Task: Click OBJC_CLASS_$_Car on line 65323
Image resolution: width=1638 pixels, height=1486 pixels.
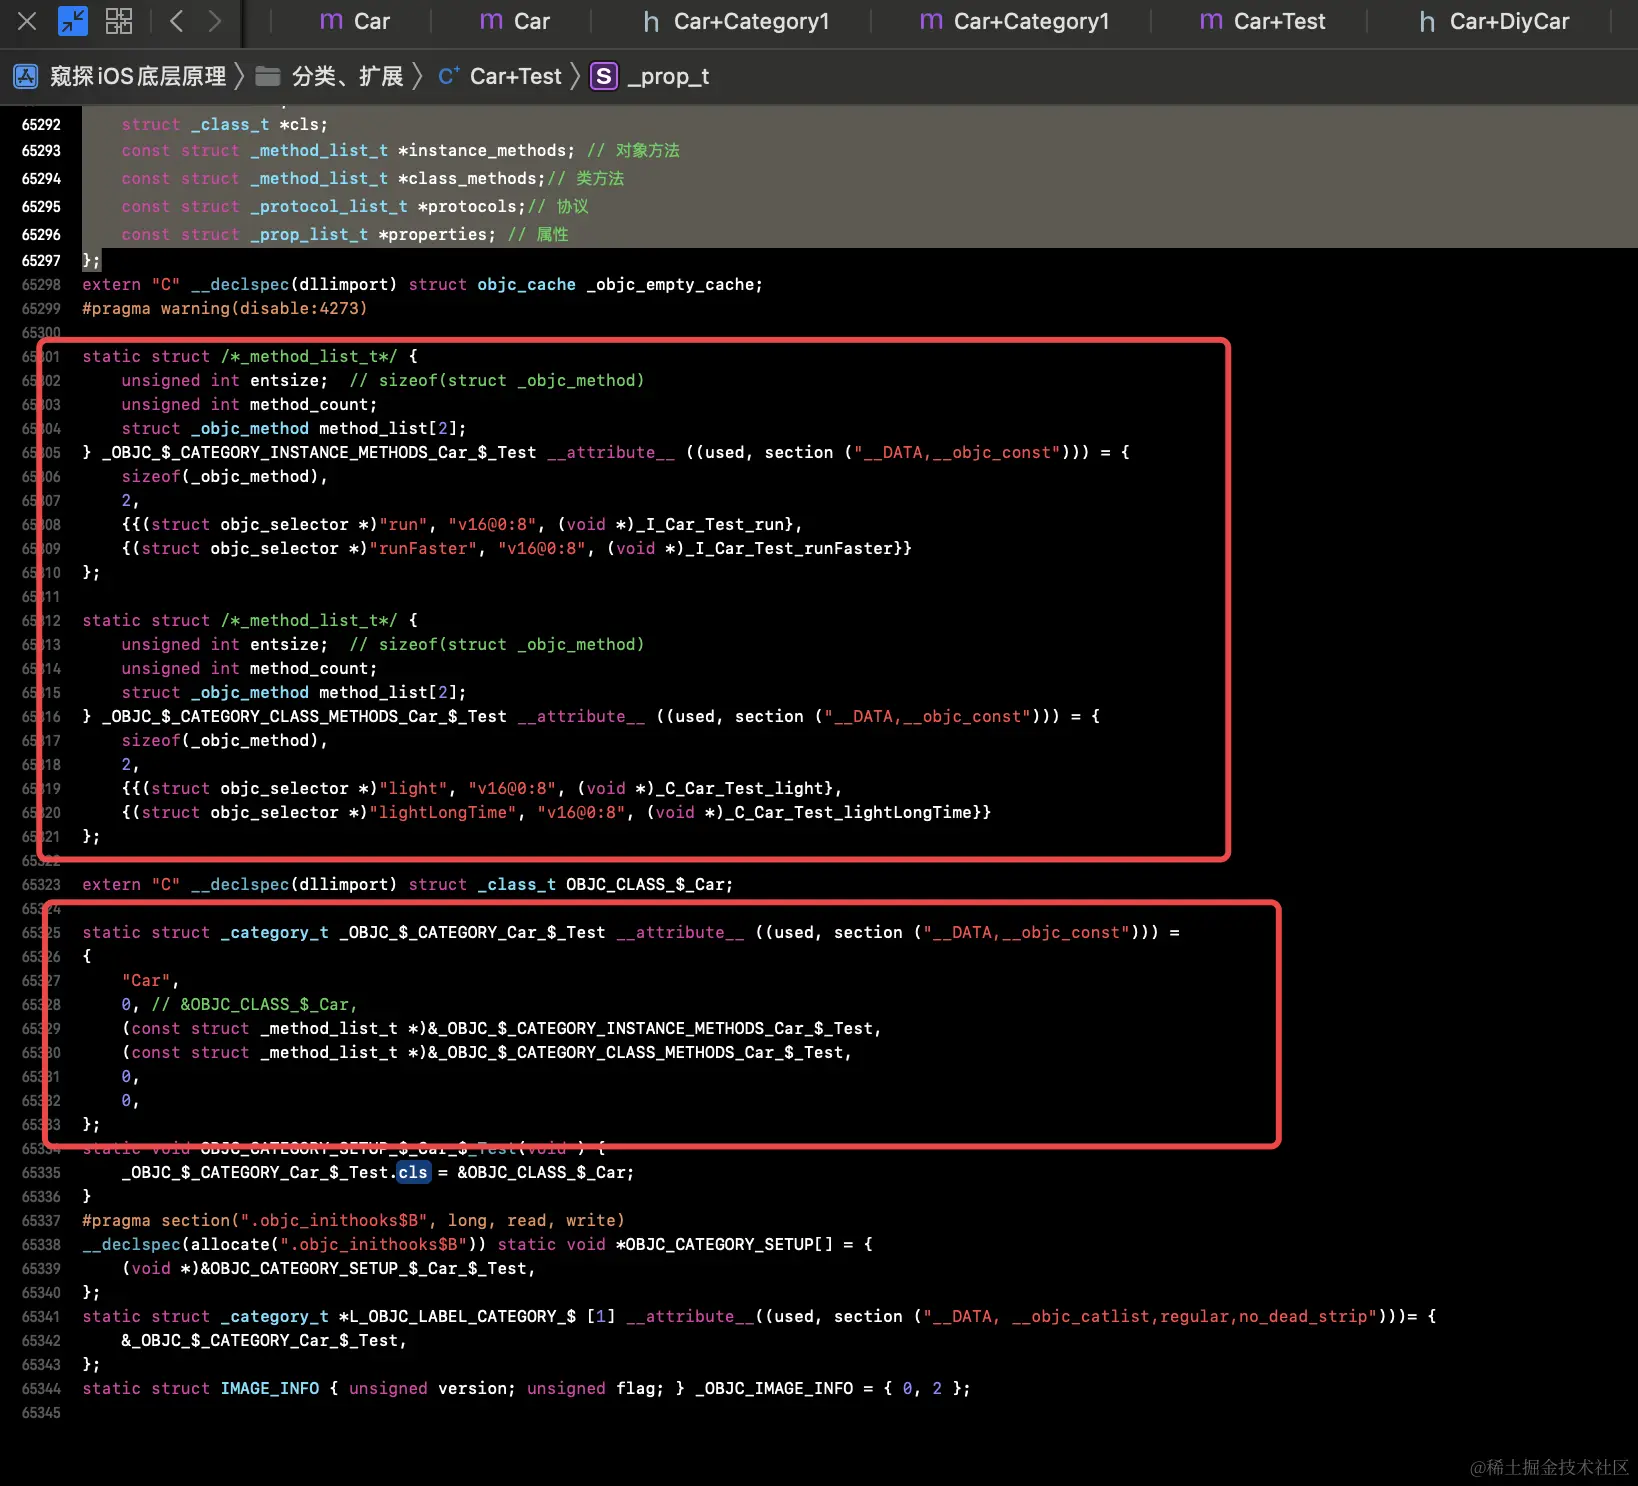Action: tap(645, 885)
